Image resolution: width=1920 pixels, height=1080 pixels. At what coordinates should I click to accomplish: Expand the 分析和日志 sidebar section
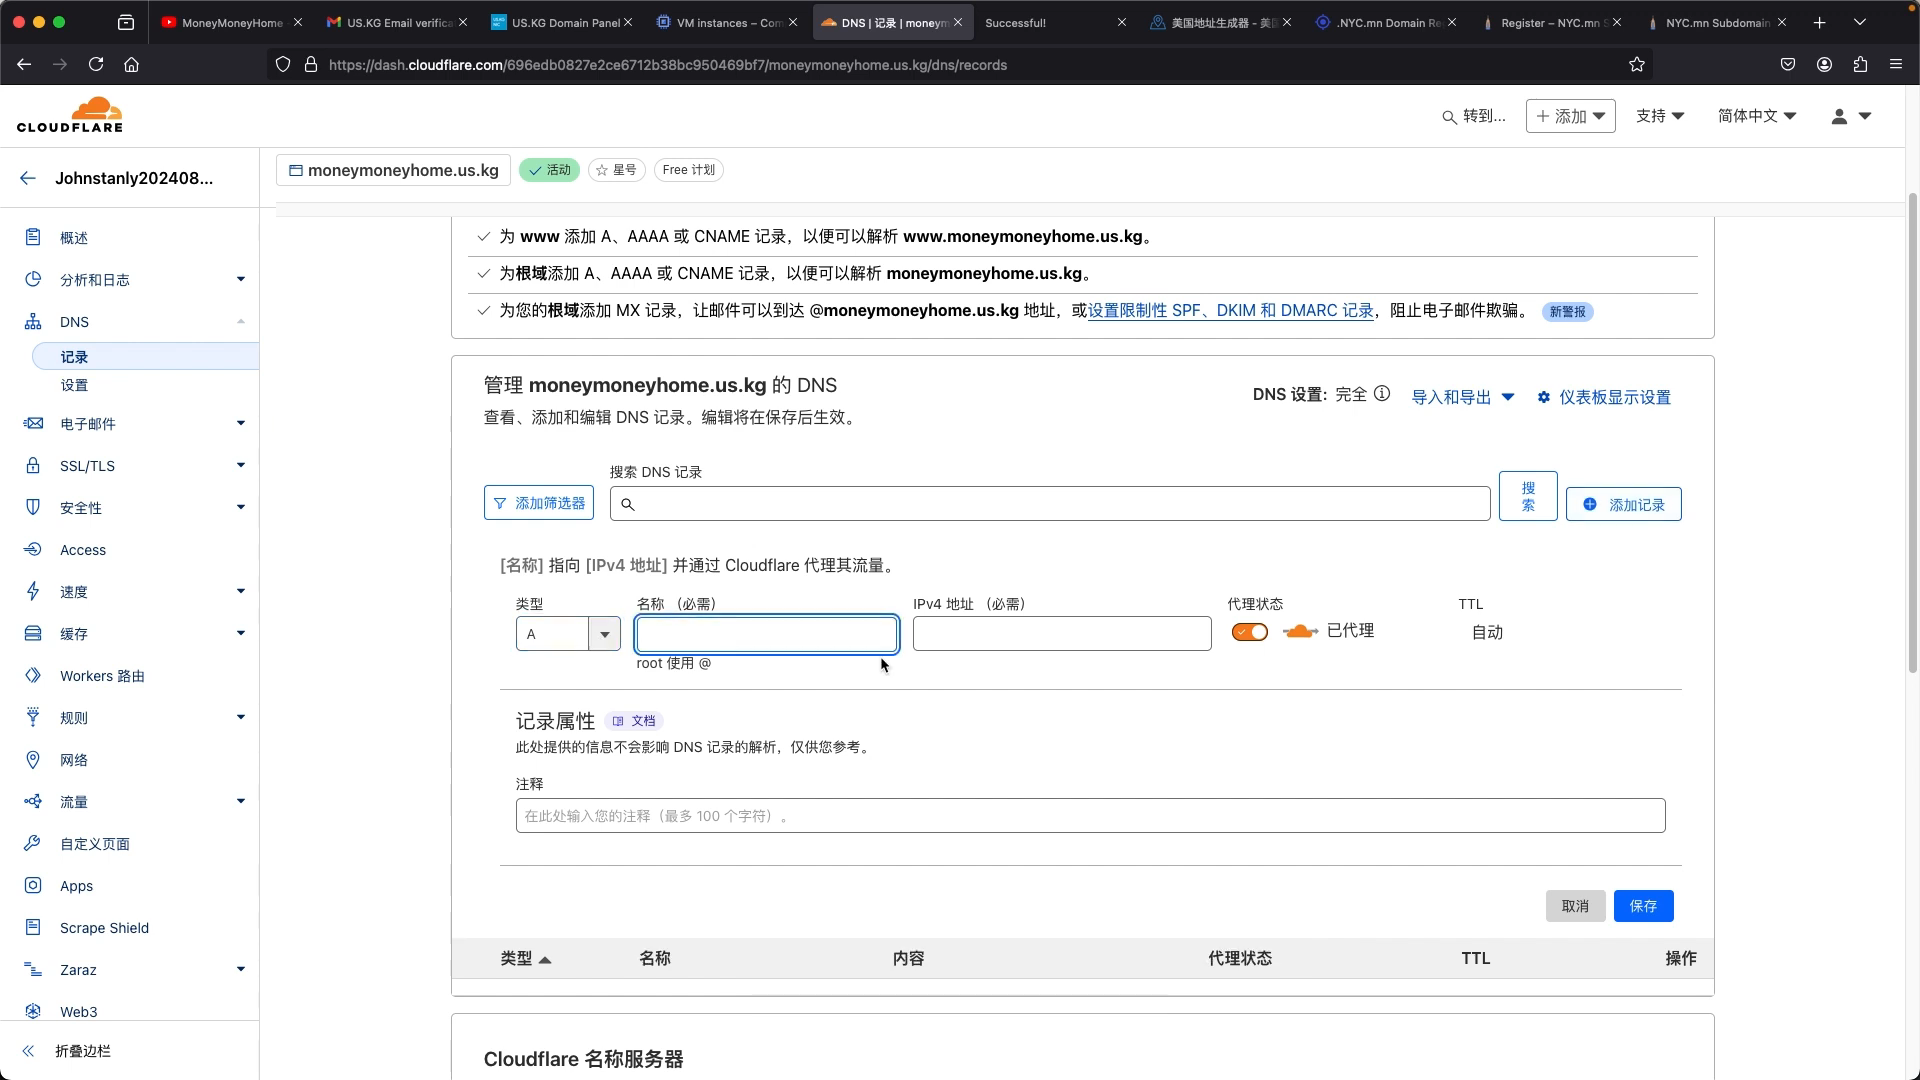tap(241, 279)
